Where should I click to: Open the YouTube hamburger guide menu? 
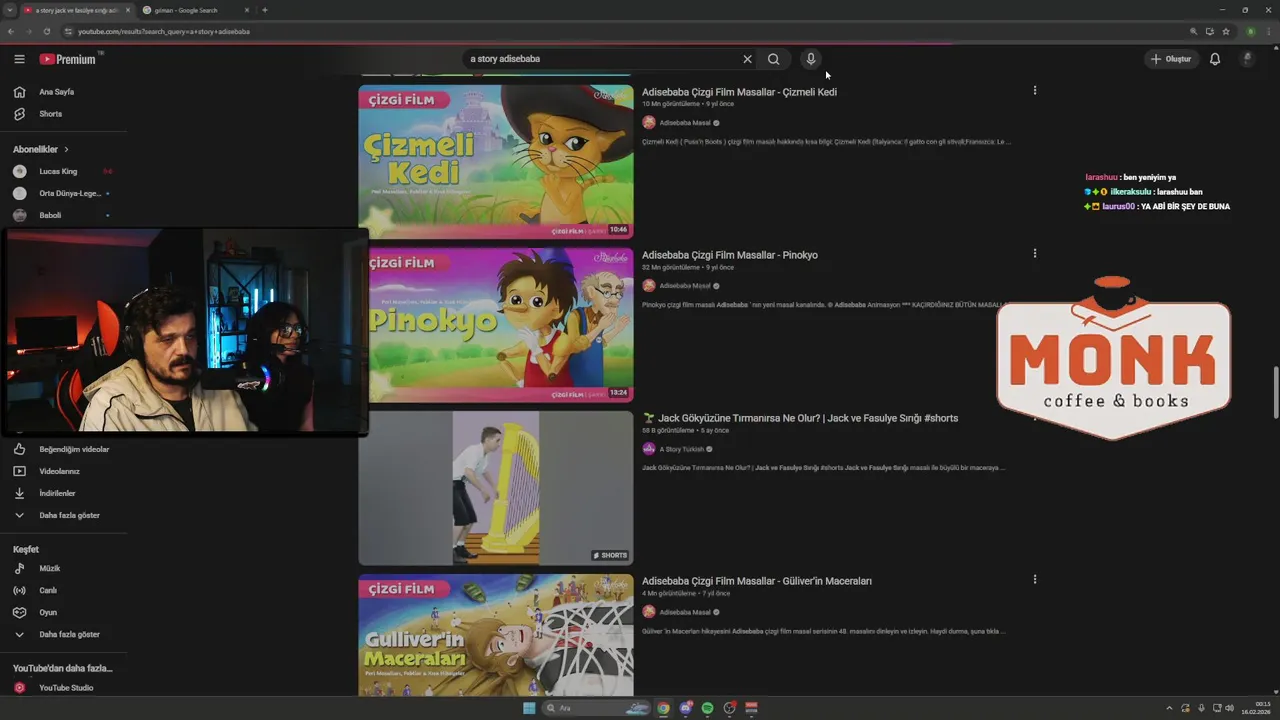point(19,59)
